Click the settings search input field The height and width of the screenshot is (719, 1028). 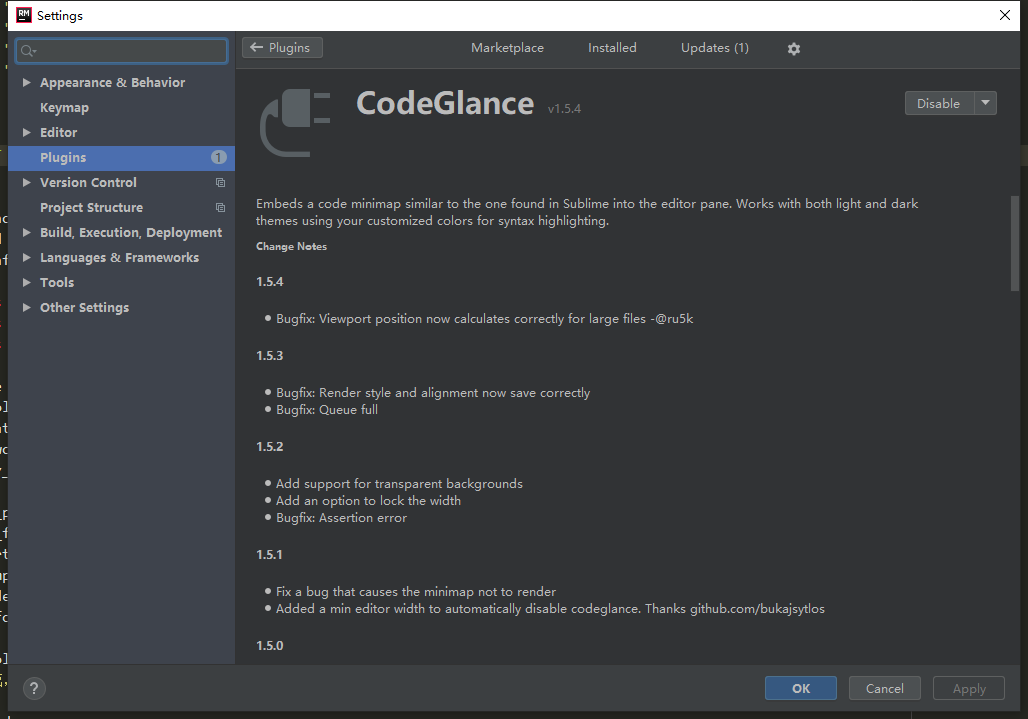[x=130, y=51]
